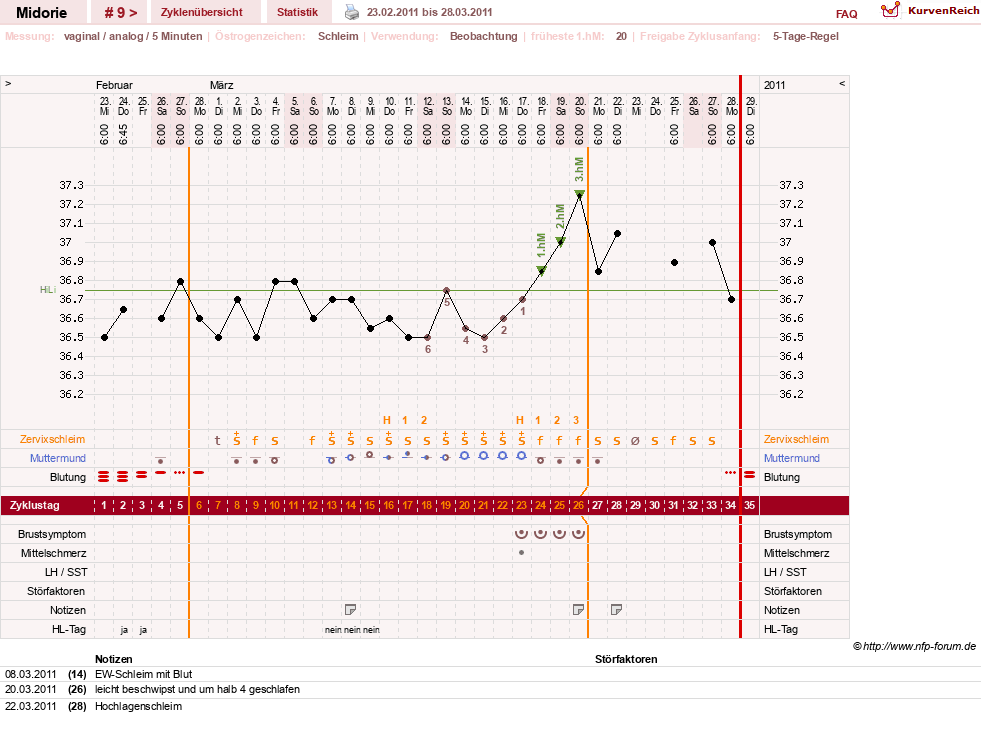The height and width of the screenshot is (738, 981).
Task: Open the Zyklenübersicht tab
Action: [201, 13]
